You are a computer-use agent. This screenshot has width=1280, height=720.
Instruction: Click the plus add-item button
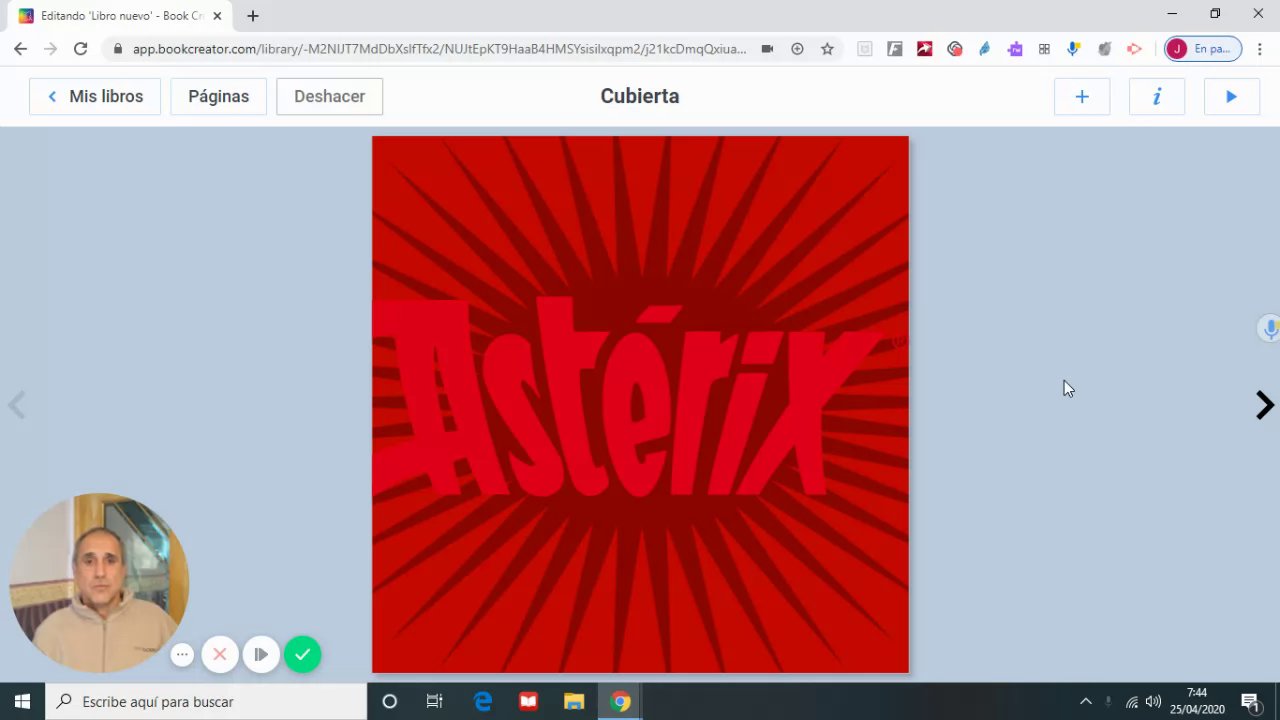pyautogui.click(x=1082, y=96)
